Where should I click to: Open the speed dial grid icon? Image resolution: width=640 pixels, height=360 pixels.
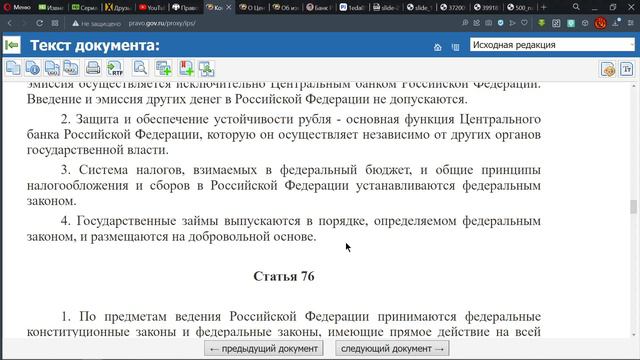point(55,23)
